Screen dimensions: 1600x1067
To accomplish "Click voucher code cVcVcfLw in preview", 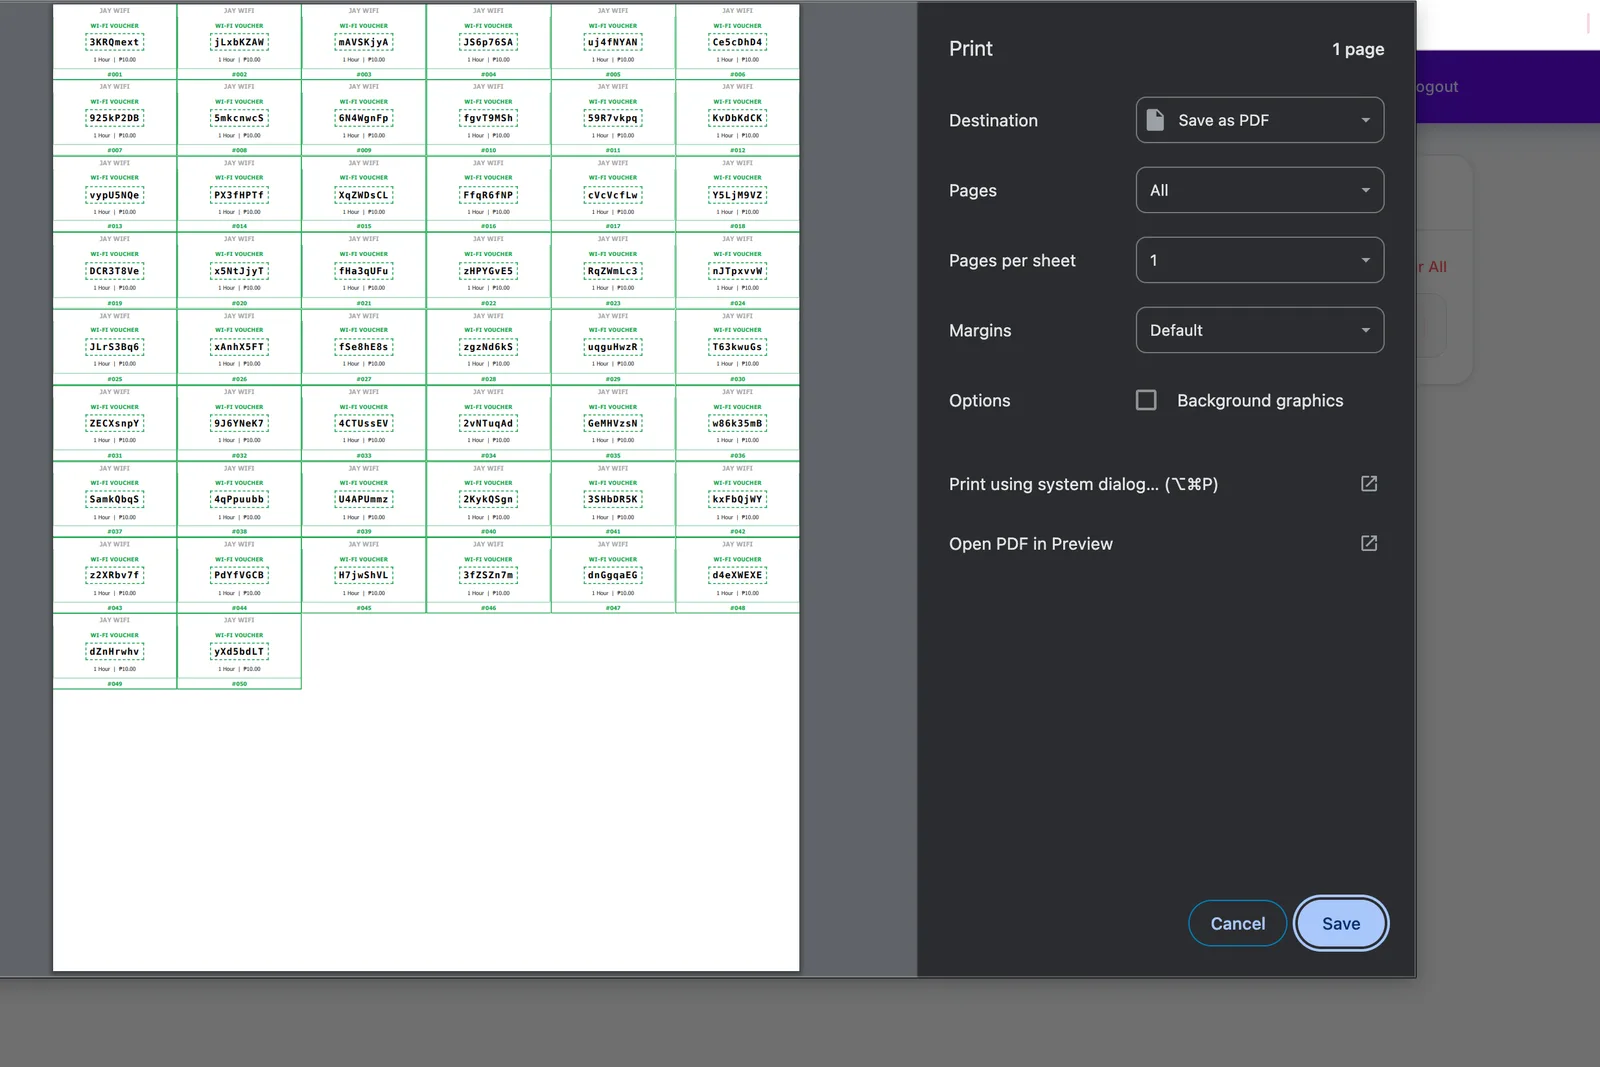I will click(613, 195).
